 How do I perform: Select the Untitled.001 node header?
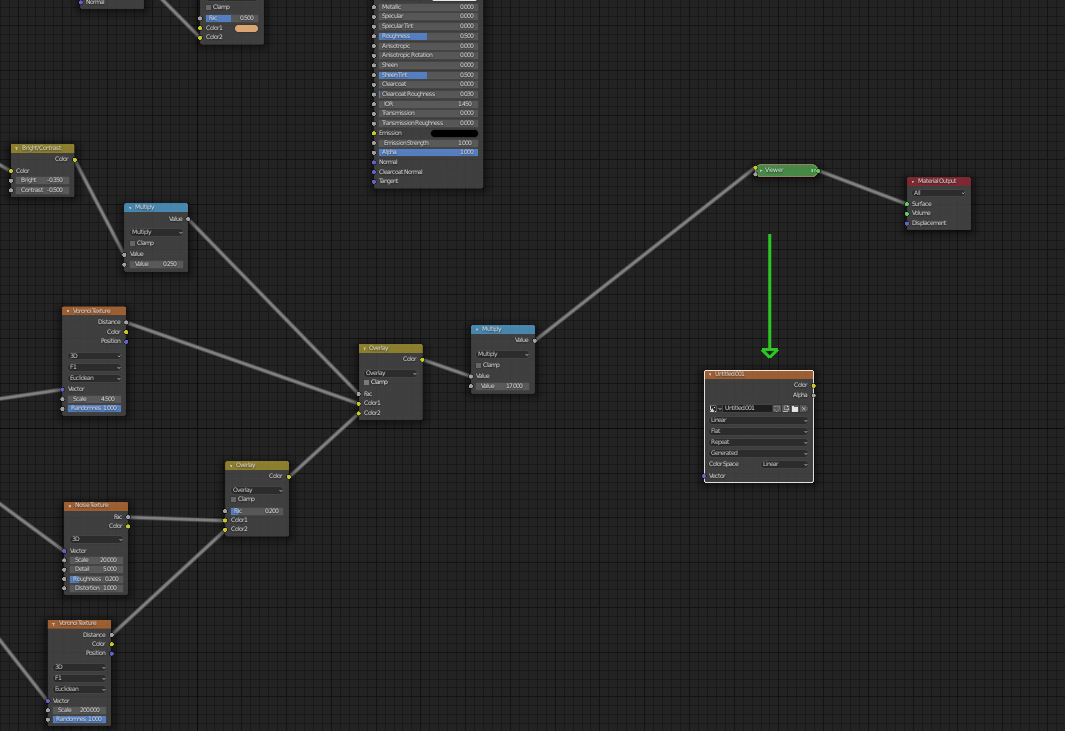(x=759, y=374)
